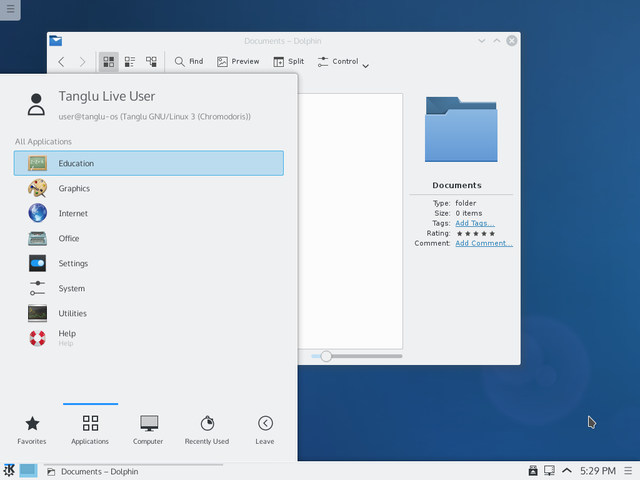This screenshot has height=480, width=640.
Task: Set the Documents folder star rating
Action: (x=476, y=233)
